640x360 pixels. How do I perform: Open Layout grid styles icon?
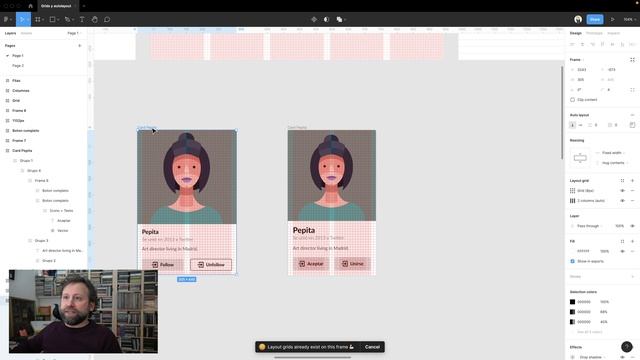coord(622,180)
